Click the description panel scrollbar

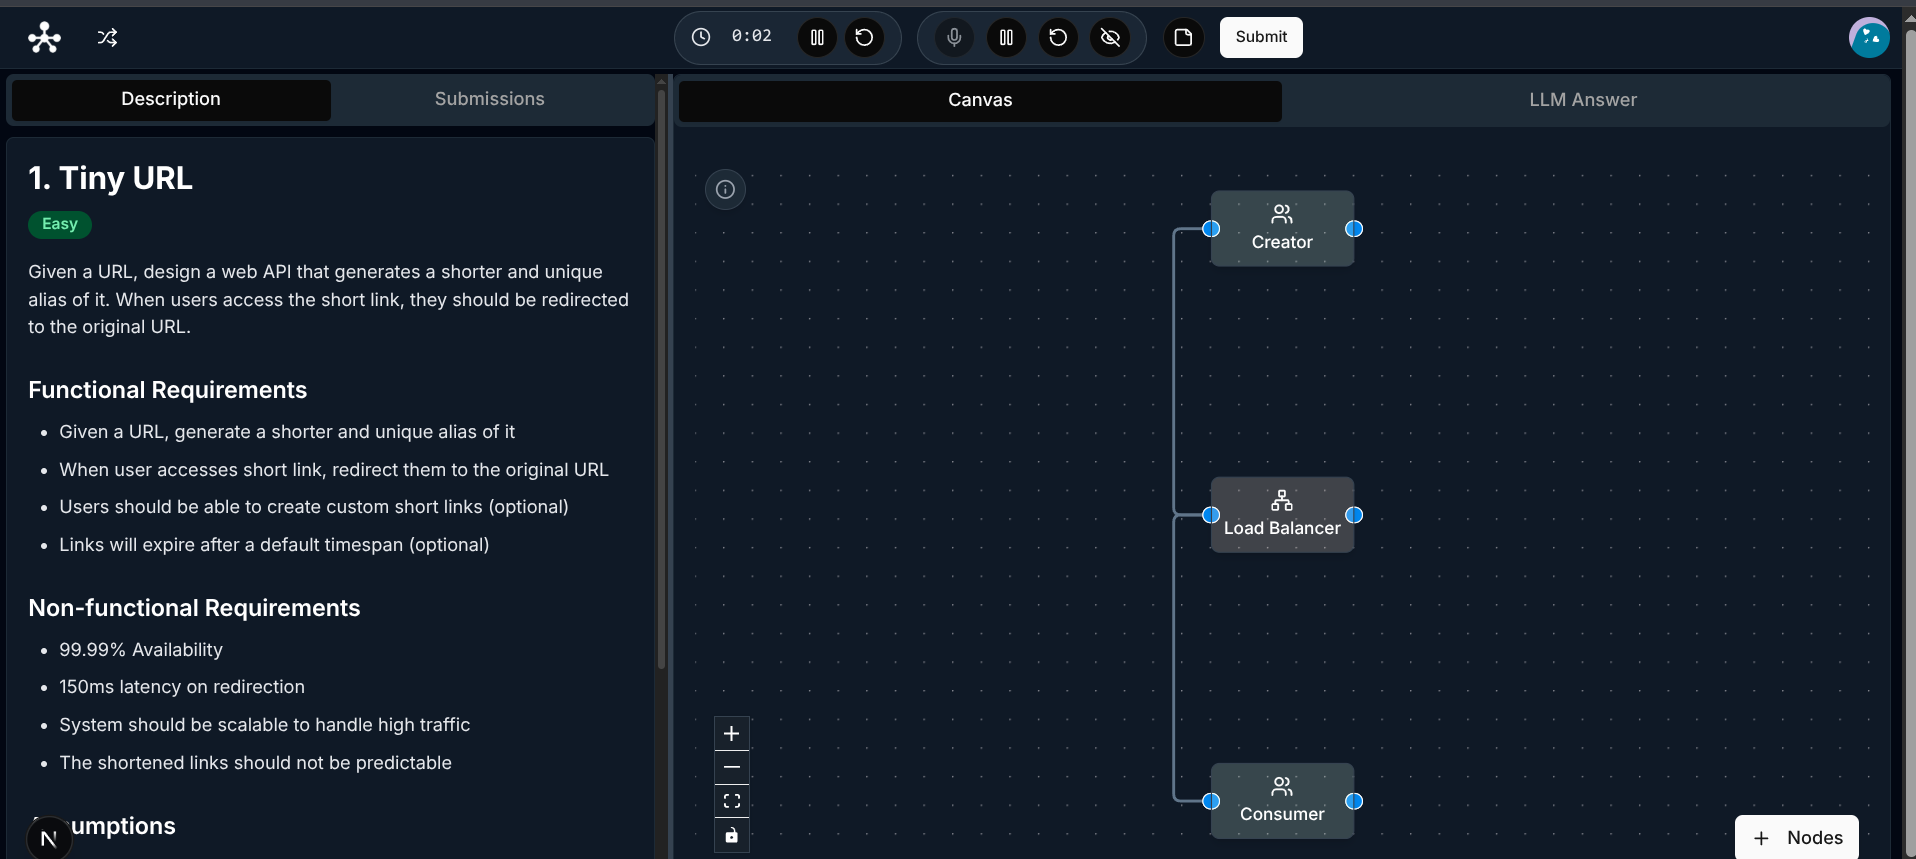[661, 380]
